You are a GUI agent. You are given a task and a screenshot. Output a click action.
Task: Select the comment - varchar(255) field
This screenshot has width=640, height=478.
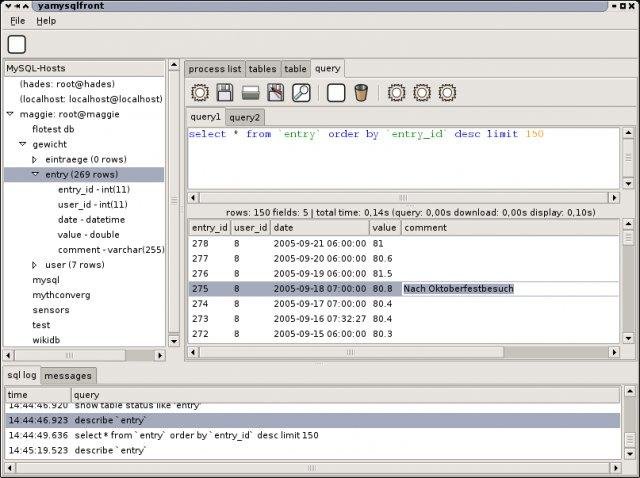pos(111,250)
